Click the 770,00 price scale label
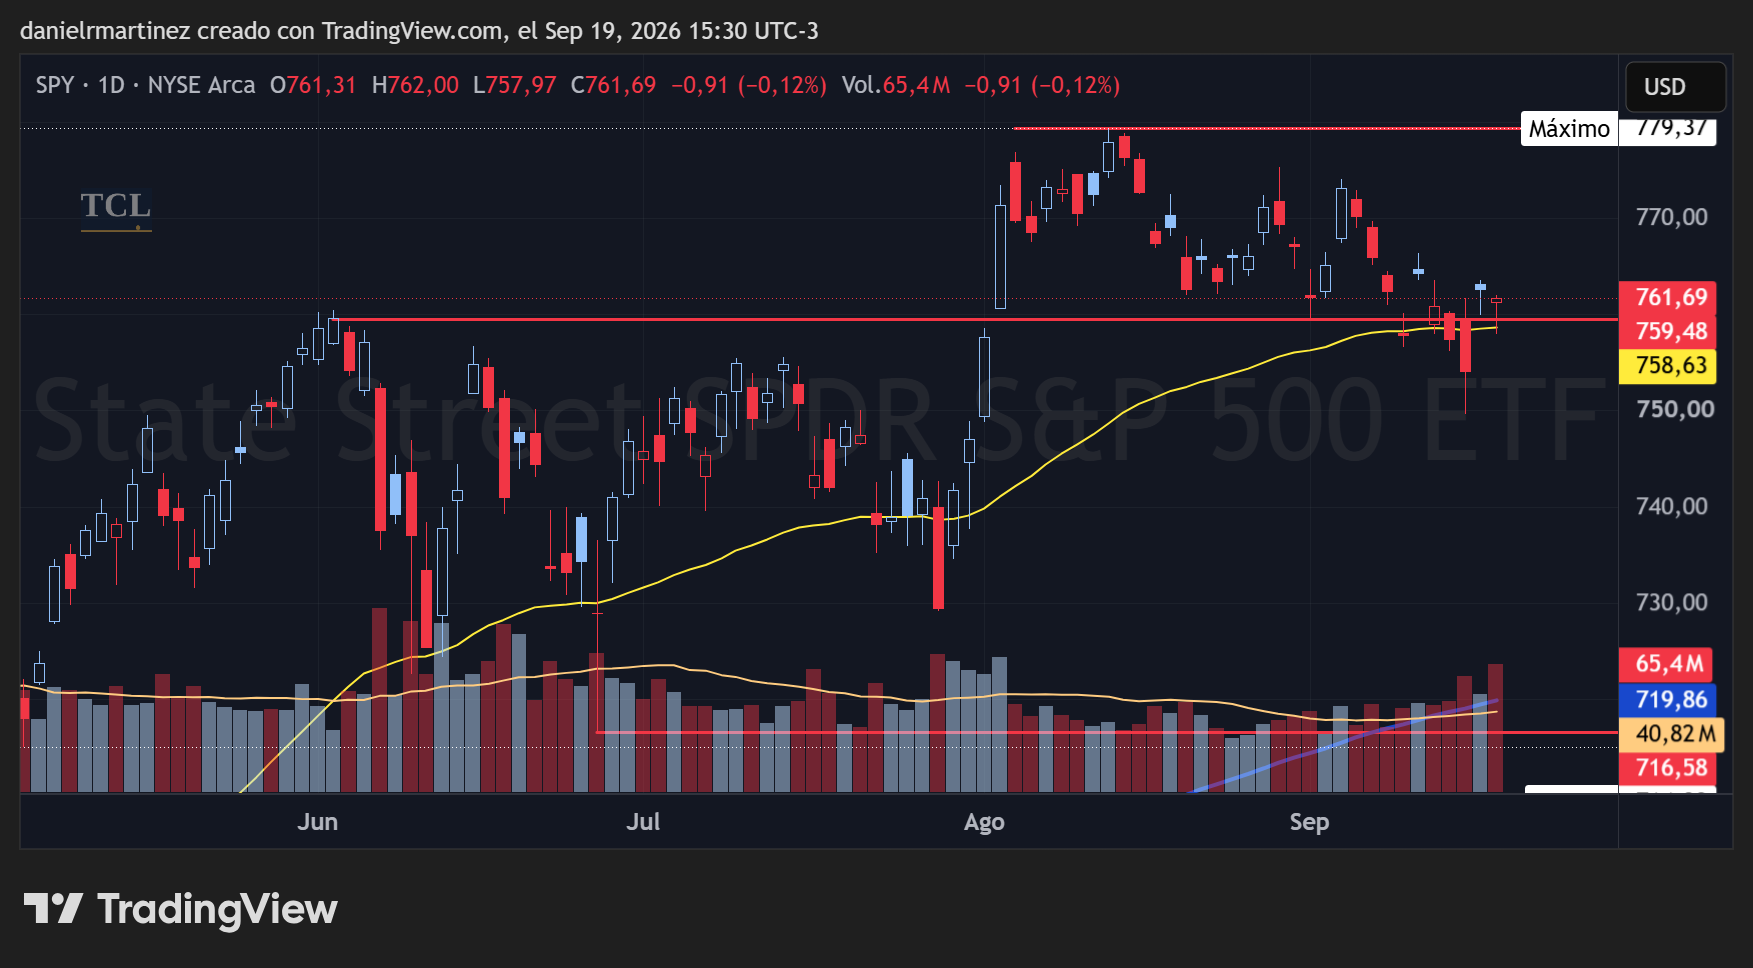The image size is (1753, 968). [x=1671, y=217]
